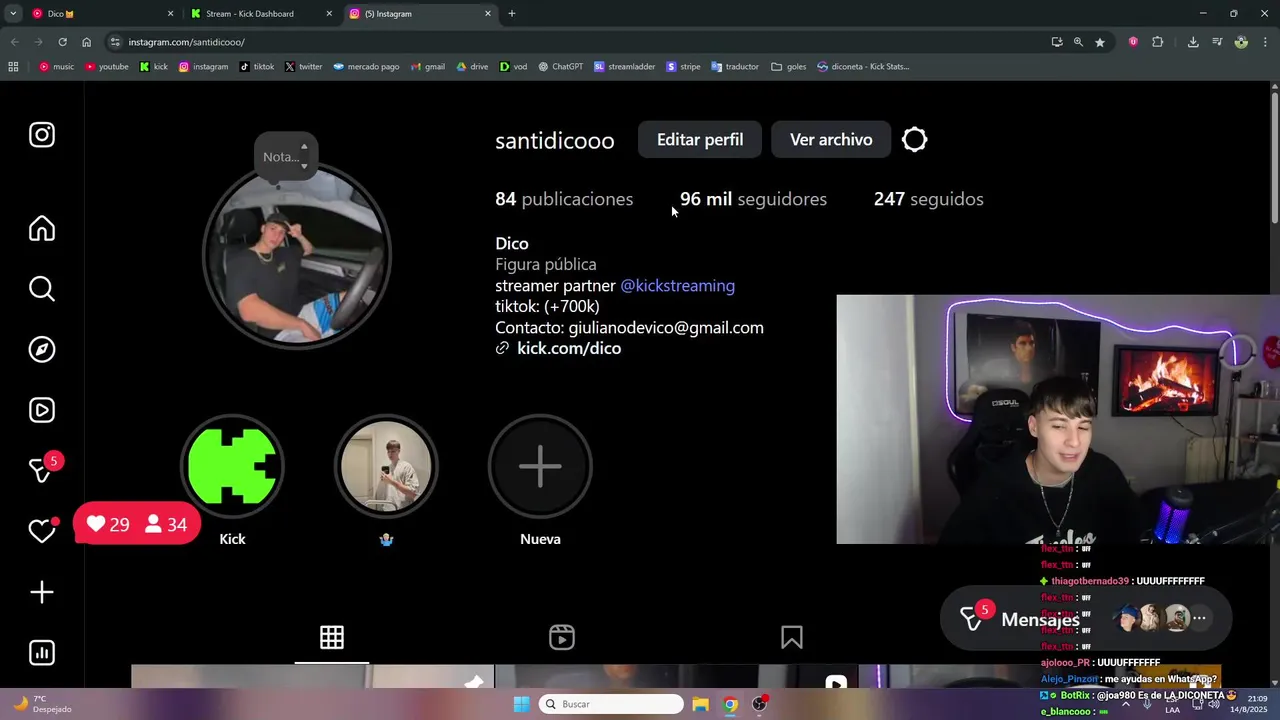Viewport: 1280px width, 720px height.
Task: Bookmark this page with star icon
Action: click(x=1100, y=42)
